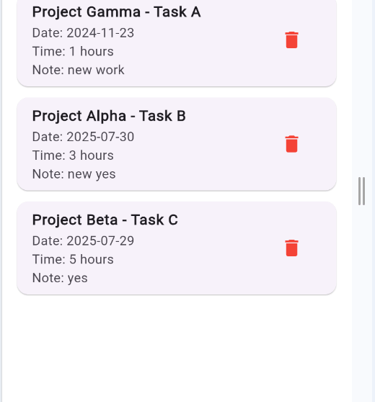
Task: Click empty white space below Task C card
Action: 177,347
